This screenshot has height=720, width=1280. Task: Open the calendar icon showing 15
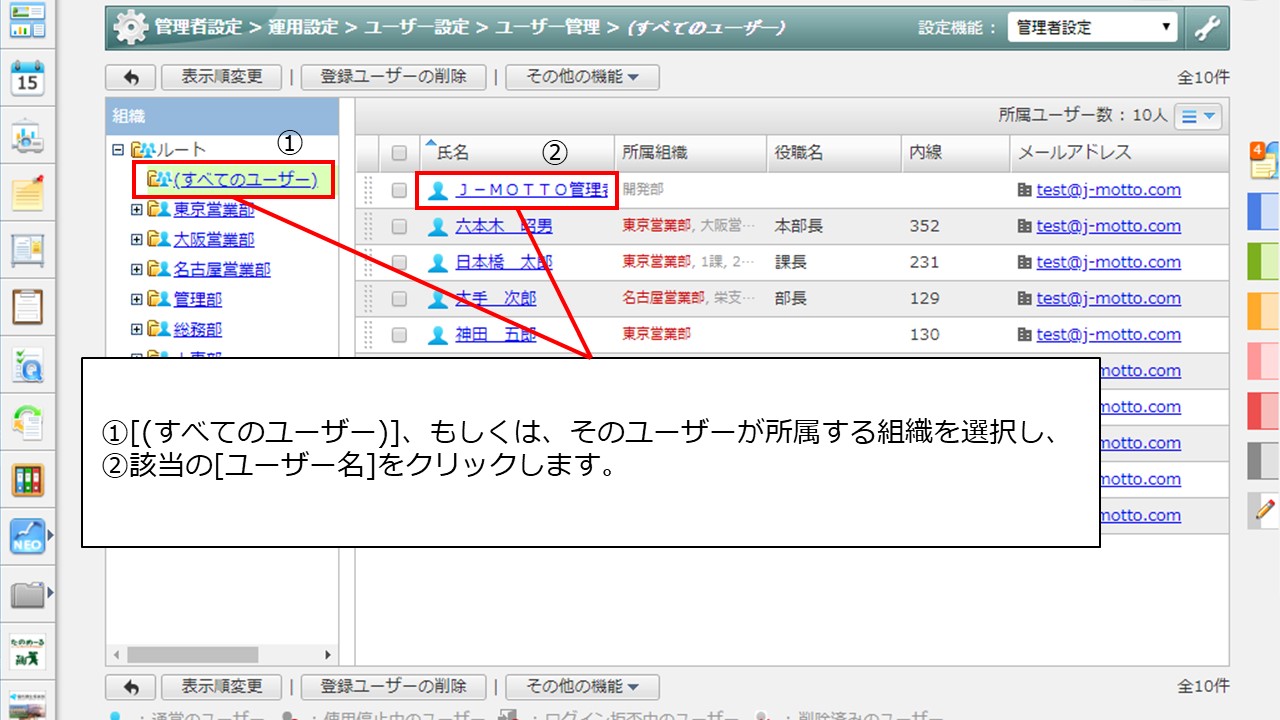(x=28, y=78)
